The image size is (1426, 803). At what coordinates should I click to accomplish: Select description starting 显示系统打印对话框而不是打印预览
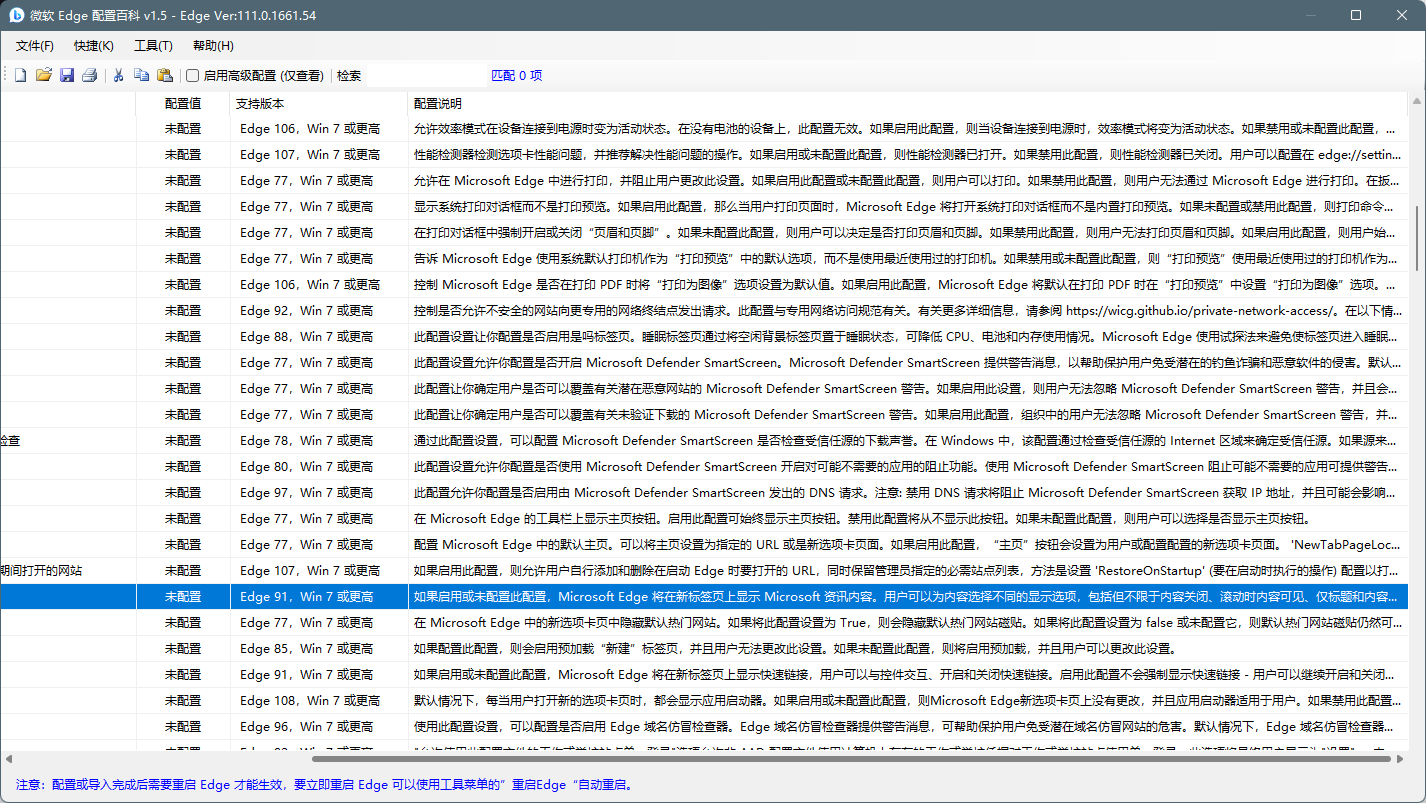click(908, 206)
